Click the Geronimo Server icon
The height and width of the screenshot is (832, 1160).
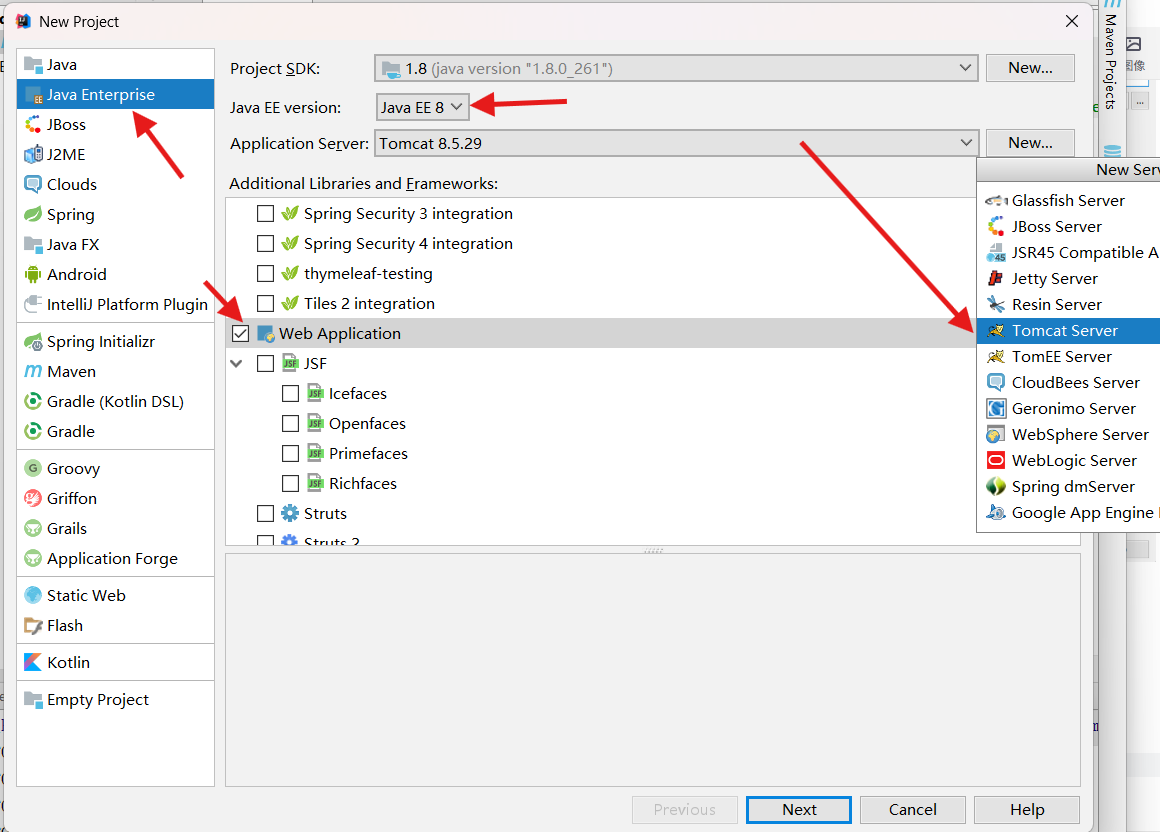(997, 408)
